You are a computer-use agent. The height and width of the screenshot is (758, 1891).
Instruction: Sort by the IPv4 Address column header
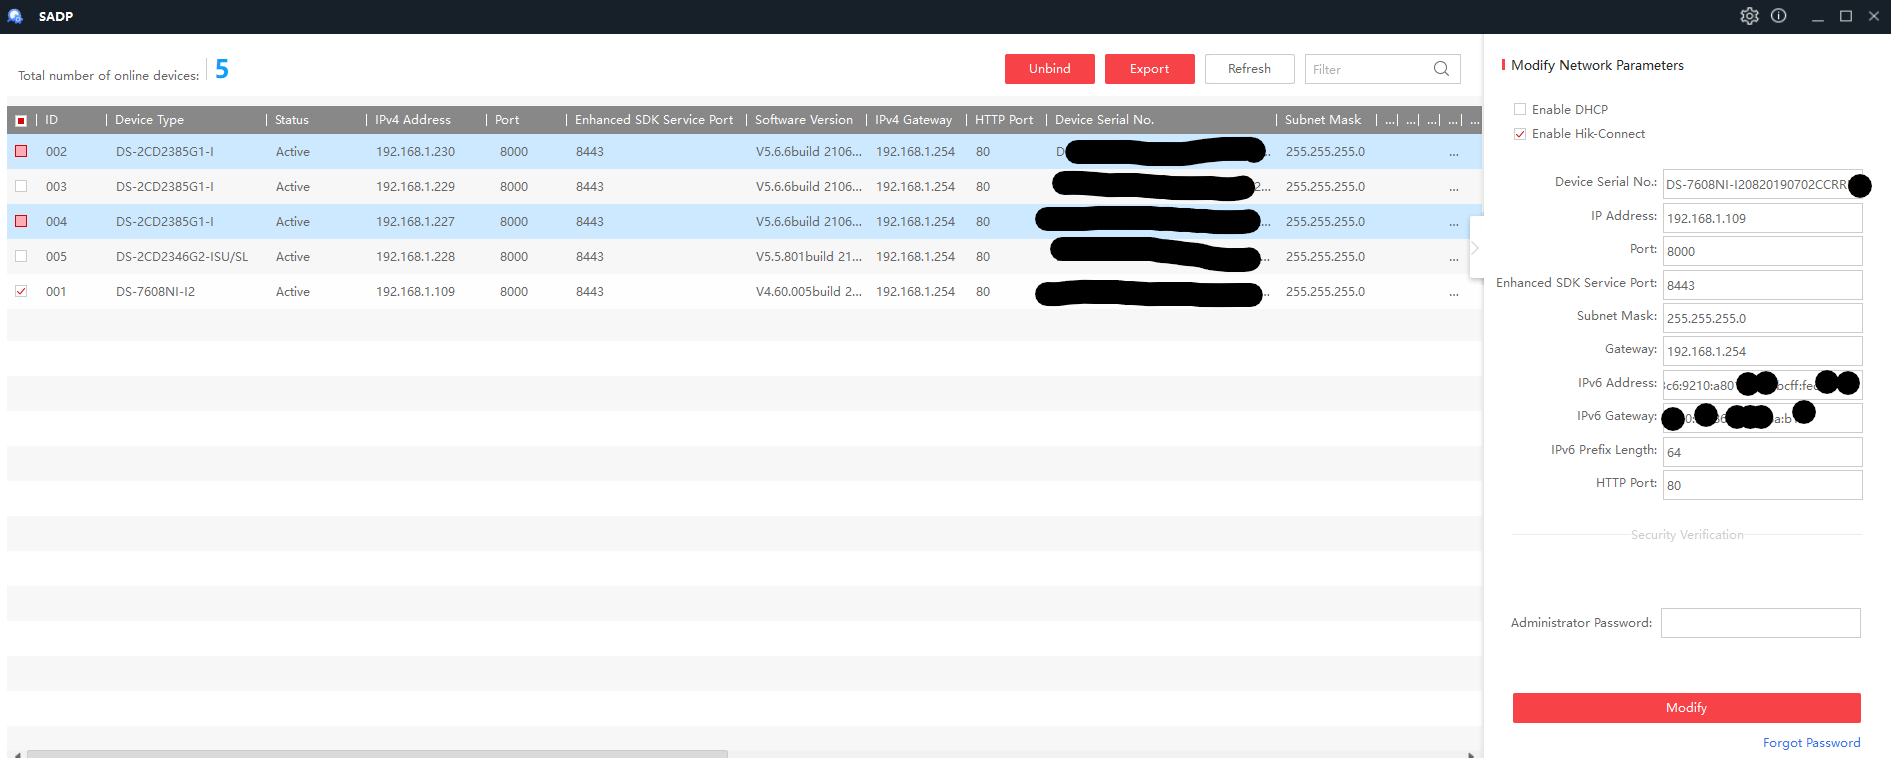(413, 120)
